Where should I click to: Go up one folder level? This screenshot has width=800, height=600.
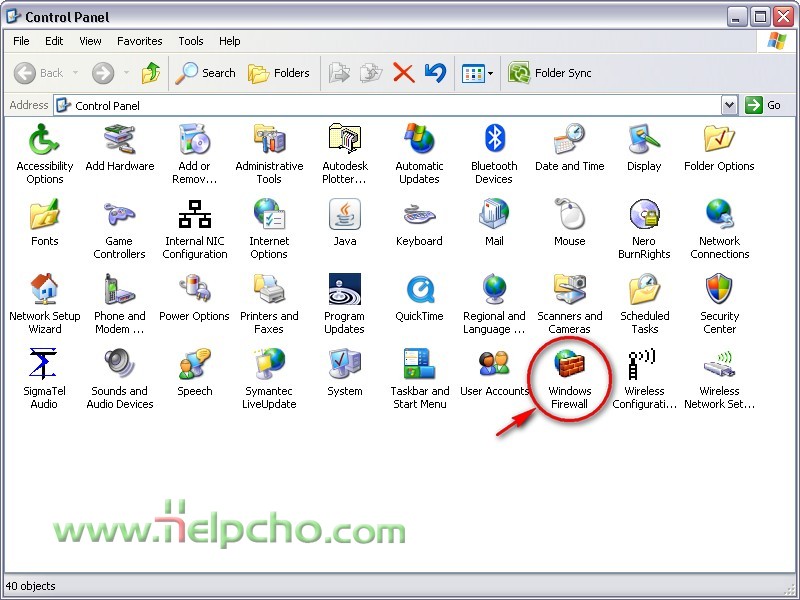(151, 73)
